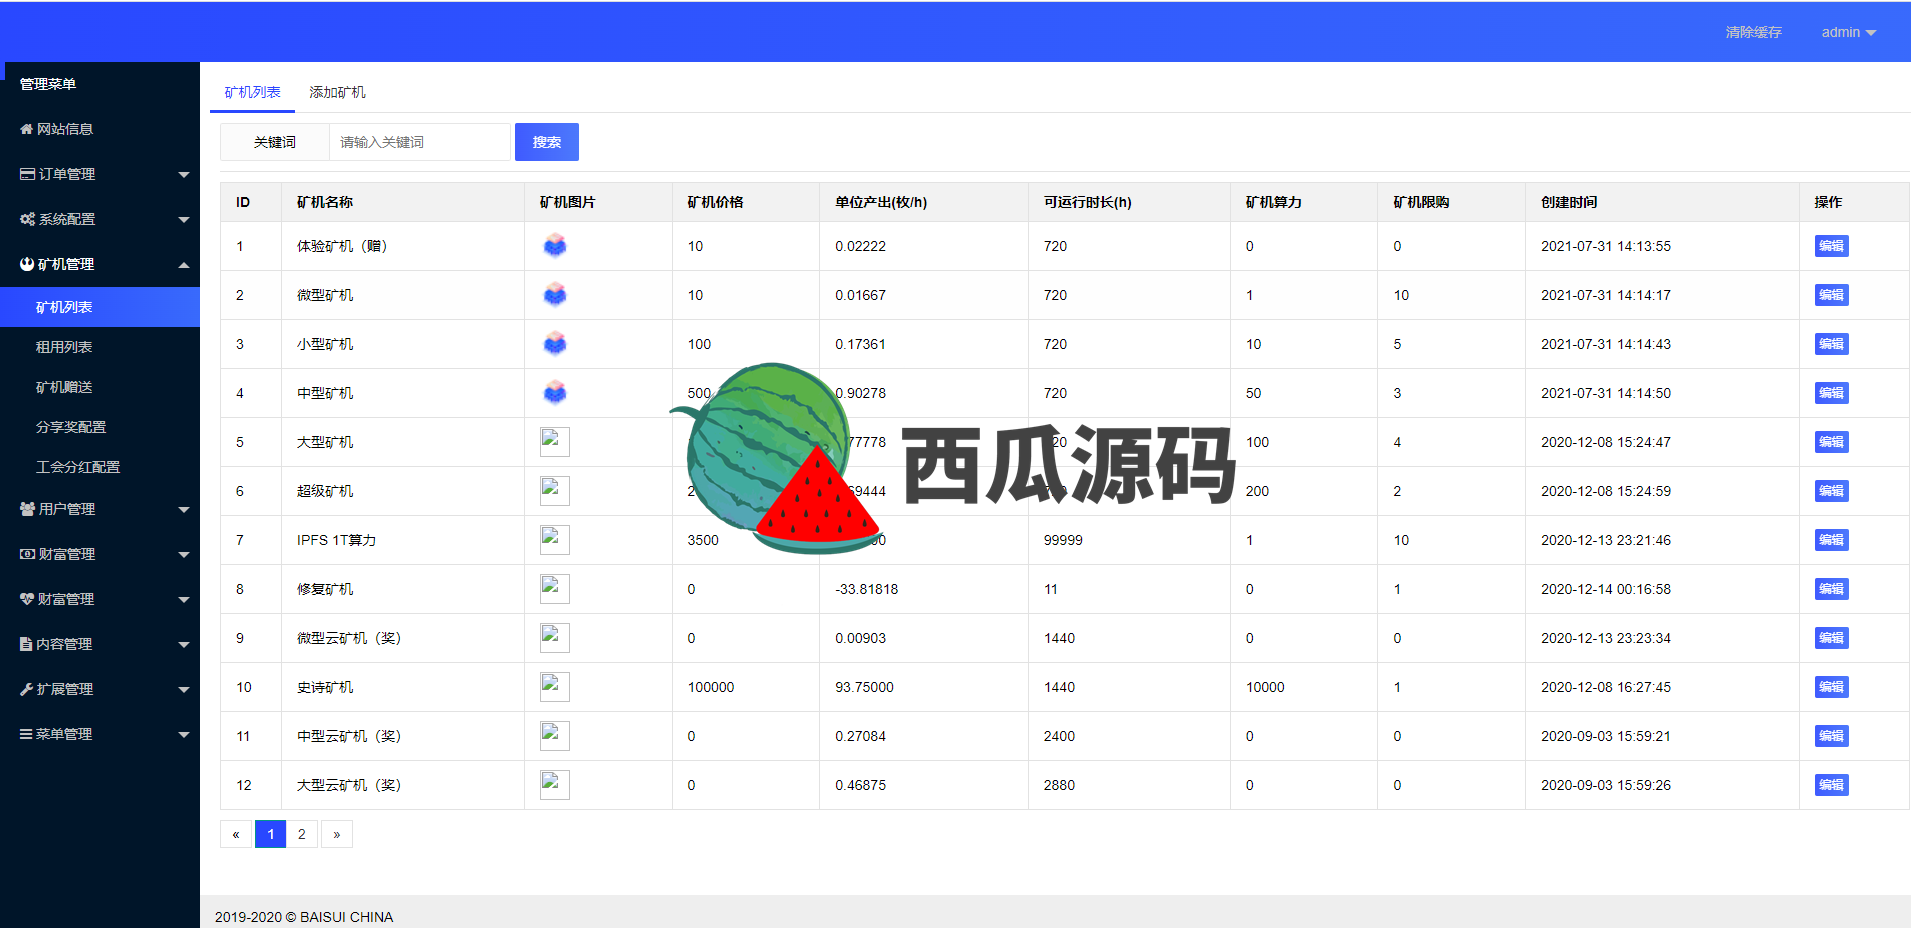The width and height of the screenshot is (1911, 928).
Task: Open image thumbnail for 体验矿机（赠）
Action: 555,245
